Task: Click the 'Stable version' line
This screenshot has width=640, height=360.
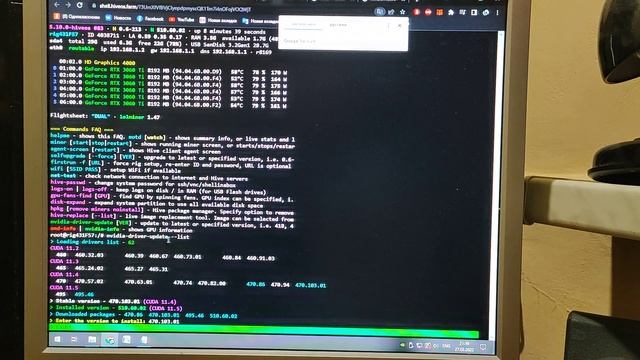Action: coord(113,301)
